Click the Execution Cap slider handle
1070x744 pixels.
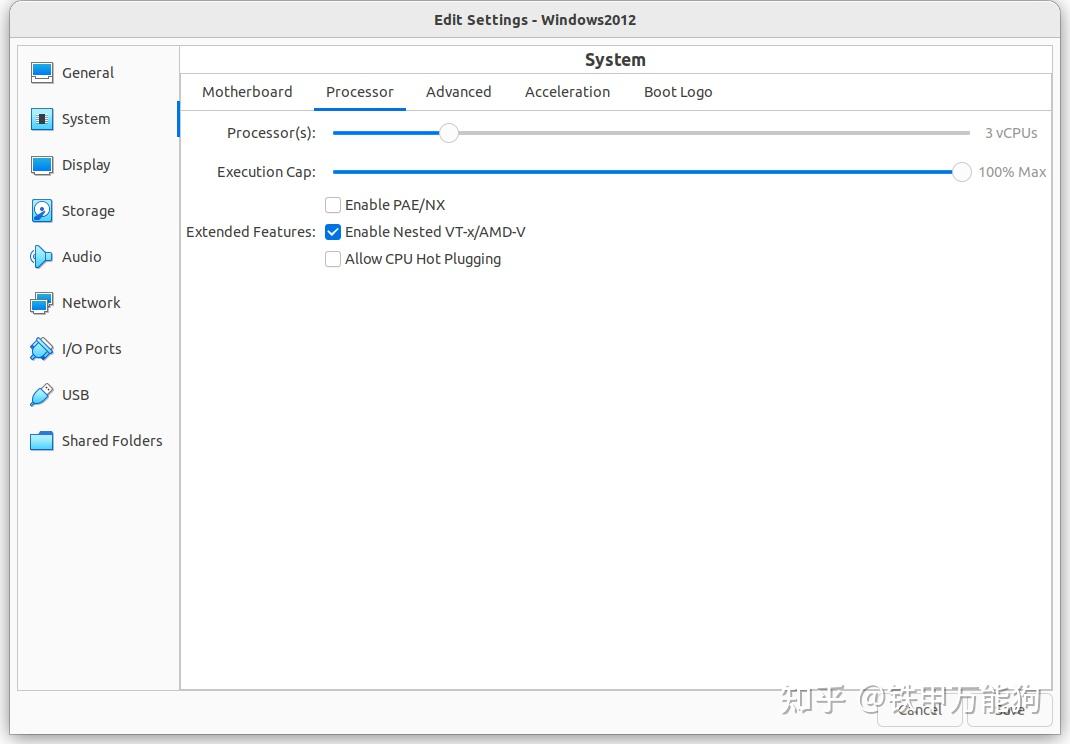click(x=961, y=172)
